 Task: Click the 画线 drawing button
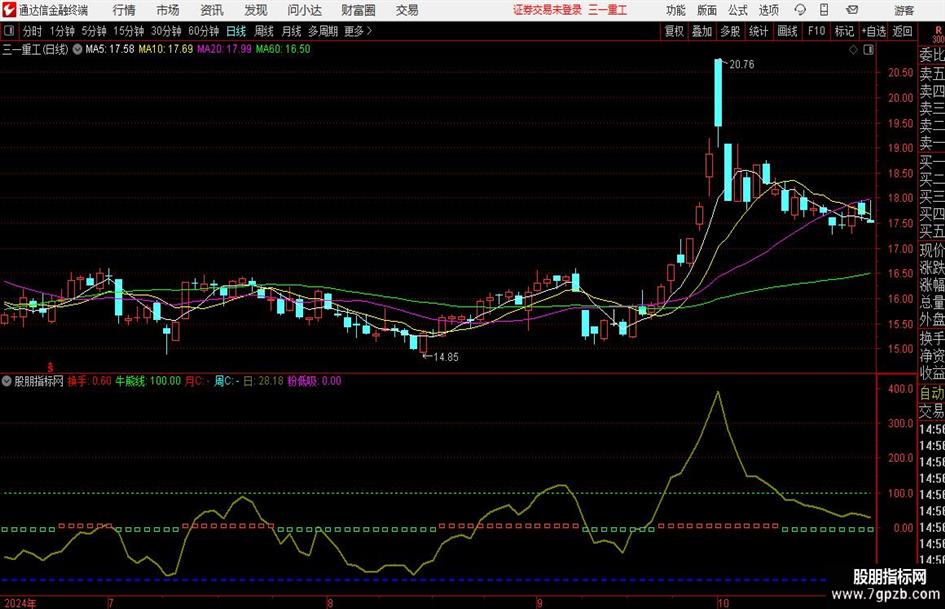click(787, 31)
